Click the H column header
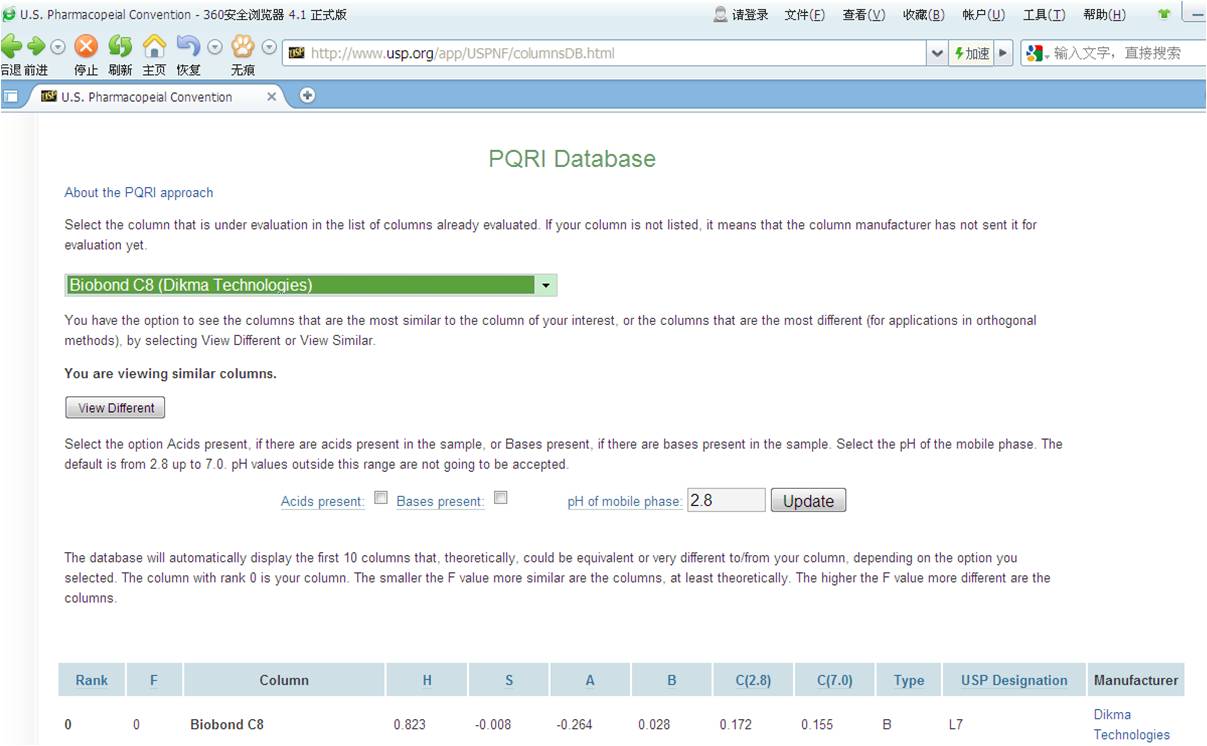 [x=427, y=680]
